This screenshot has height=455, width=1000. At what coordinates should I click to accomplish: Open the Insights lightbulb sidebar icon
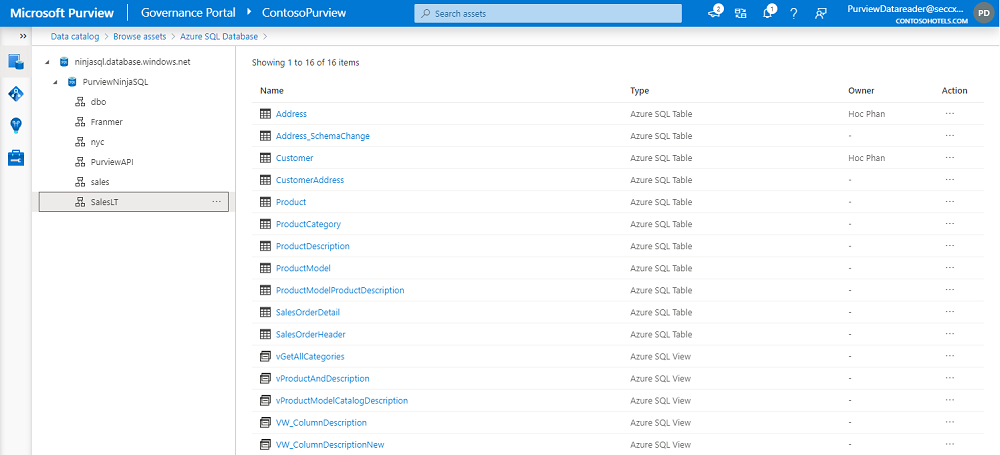click(x=16, y=125)
